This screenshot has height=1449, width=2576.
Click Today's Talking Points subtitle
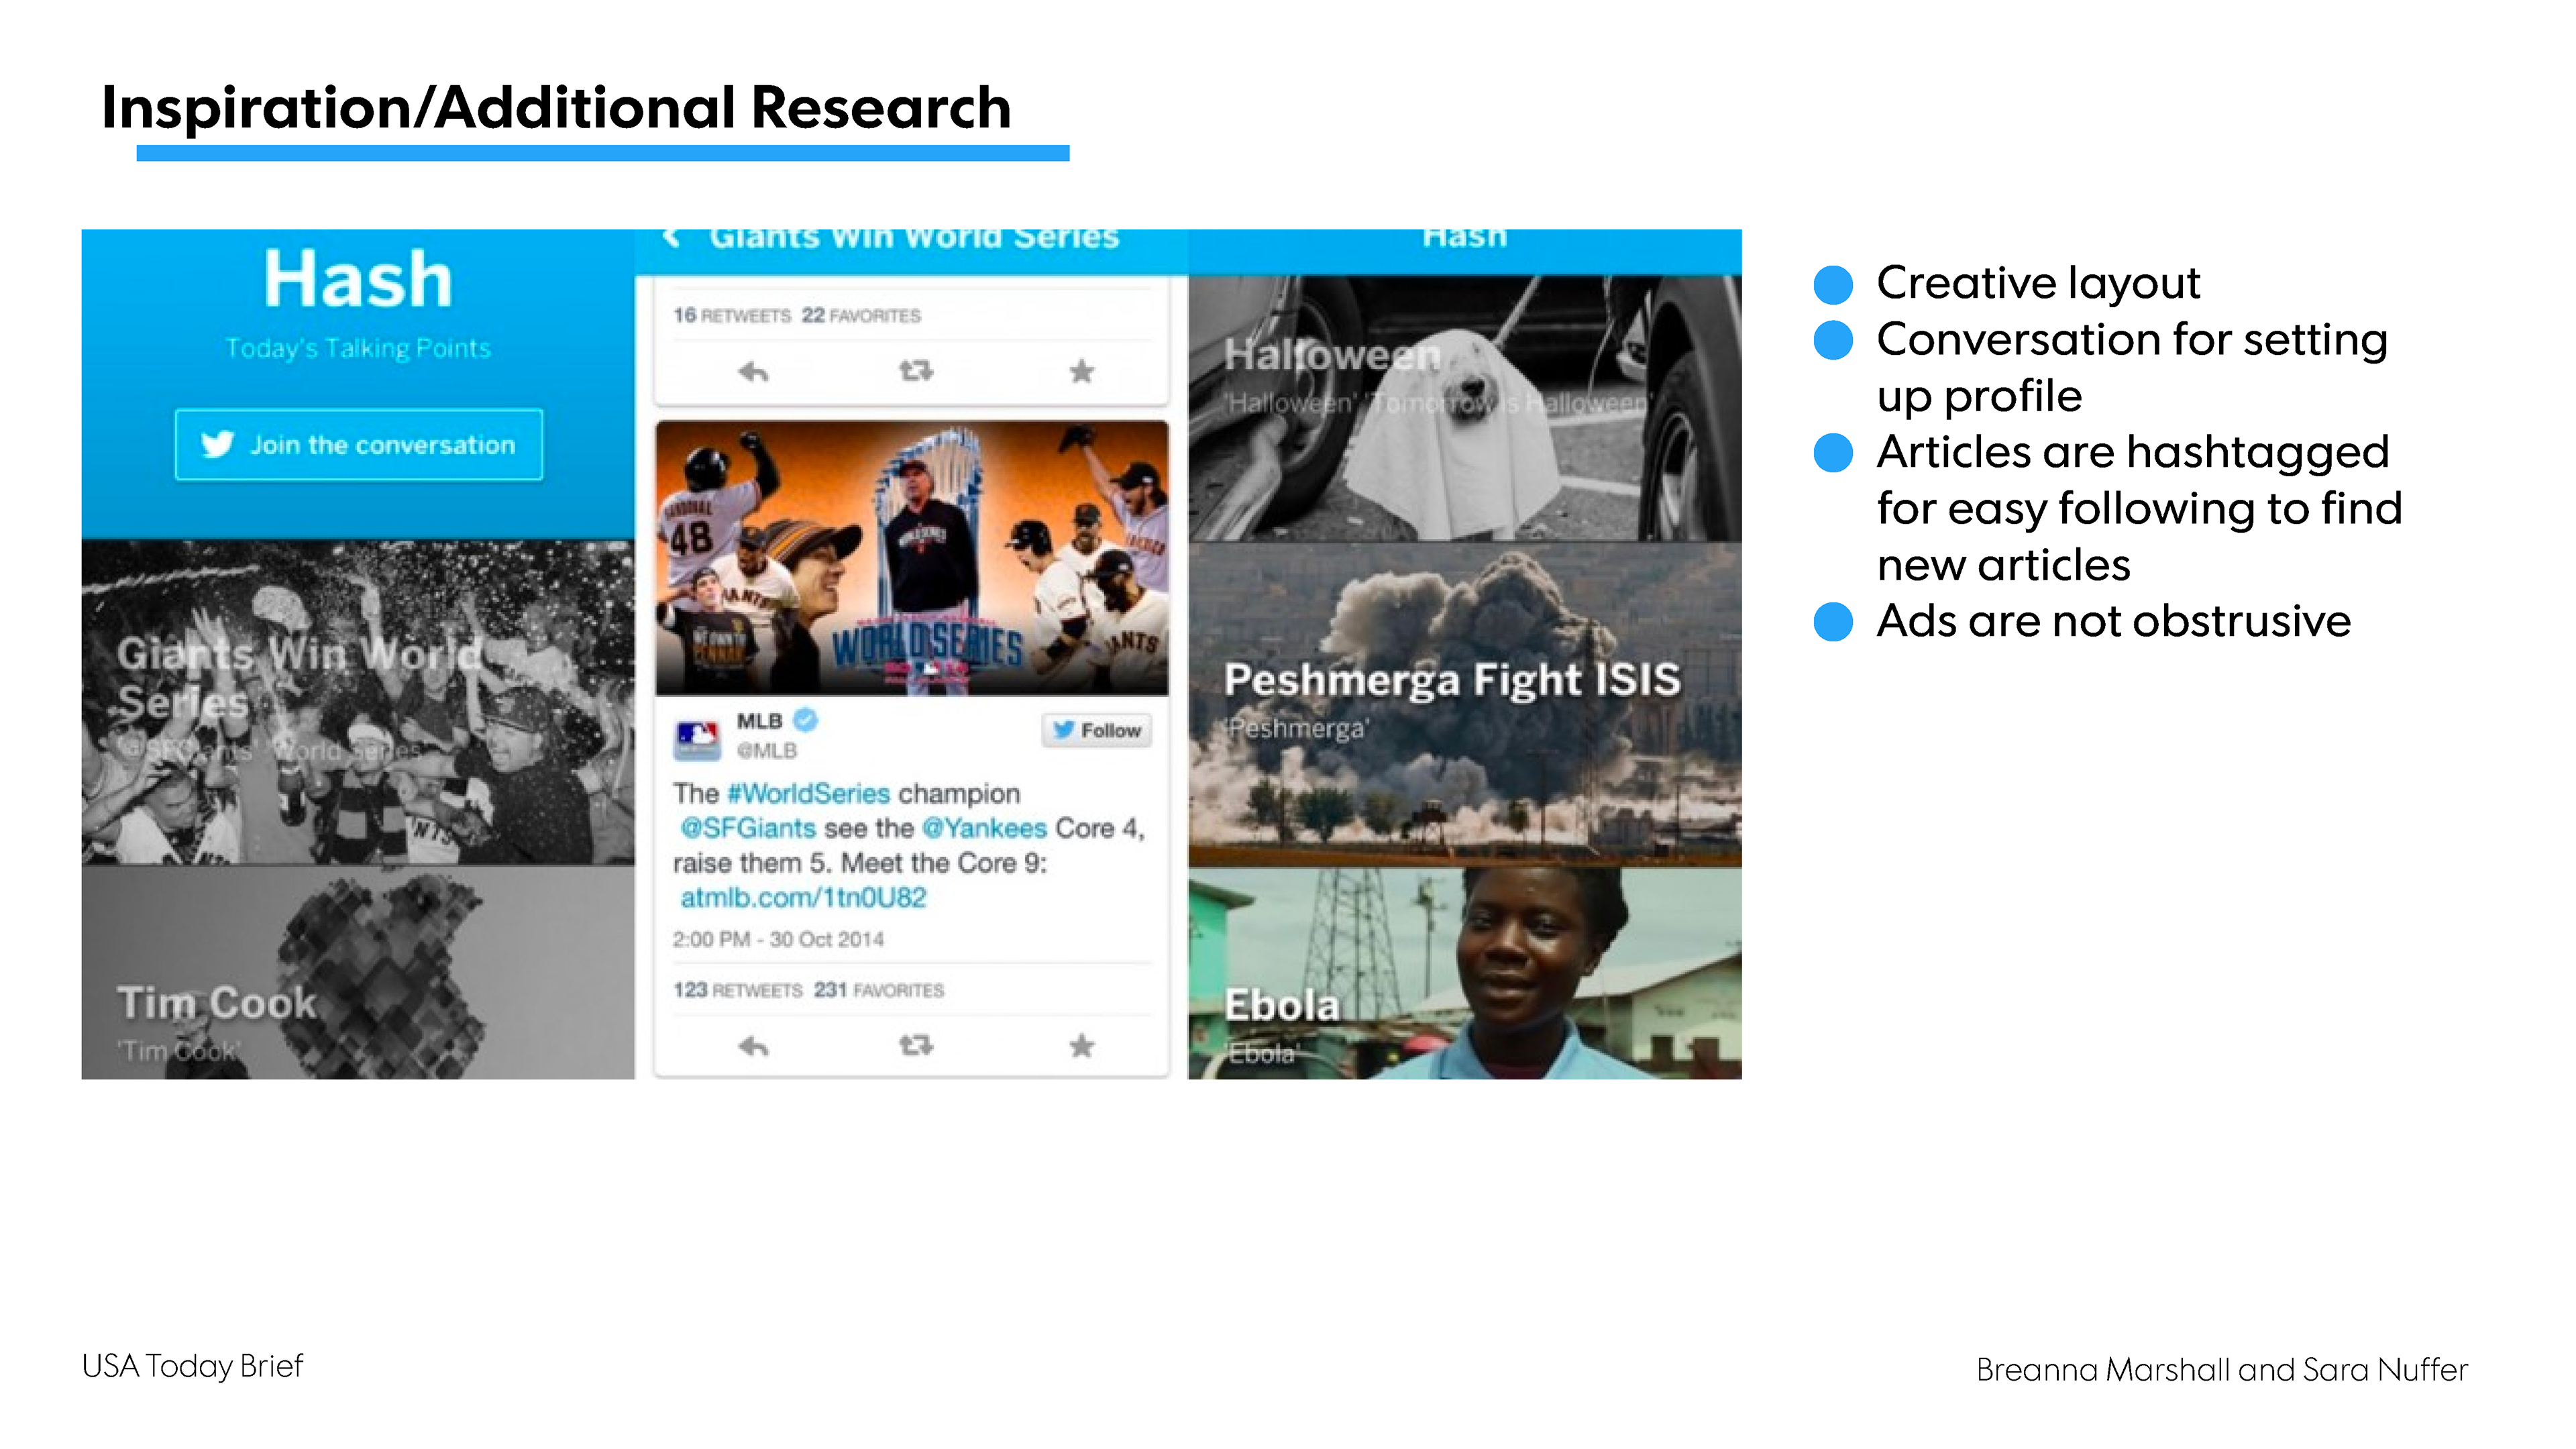click(x=358, y=348)
